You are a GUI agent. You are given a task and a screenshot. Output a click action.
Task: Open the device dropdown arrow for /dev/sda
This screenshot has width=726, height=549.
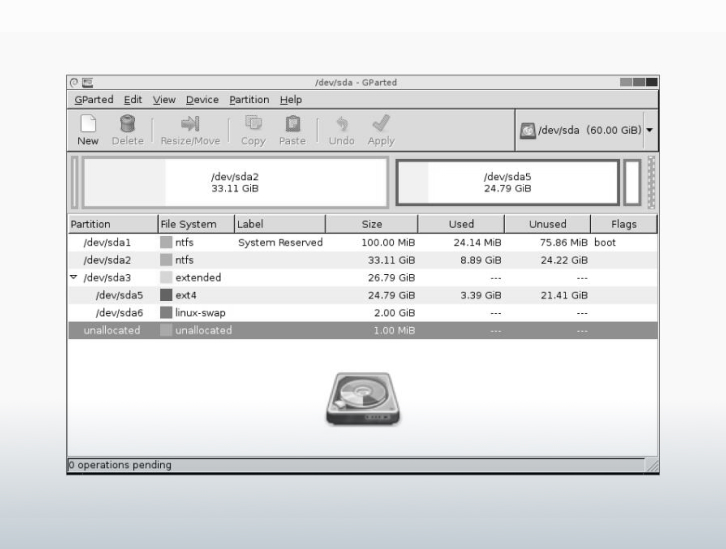(650, 130)
